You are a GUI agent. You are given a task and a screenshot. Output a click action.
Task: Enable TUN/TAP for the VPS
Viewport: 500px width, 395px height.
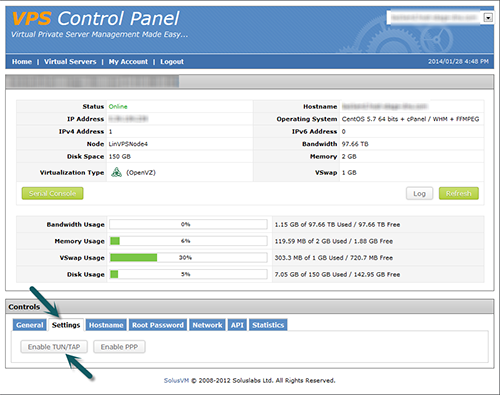coord(54,347)
